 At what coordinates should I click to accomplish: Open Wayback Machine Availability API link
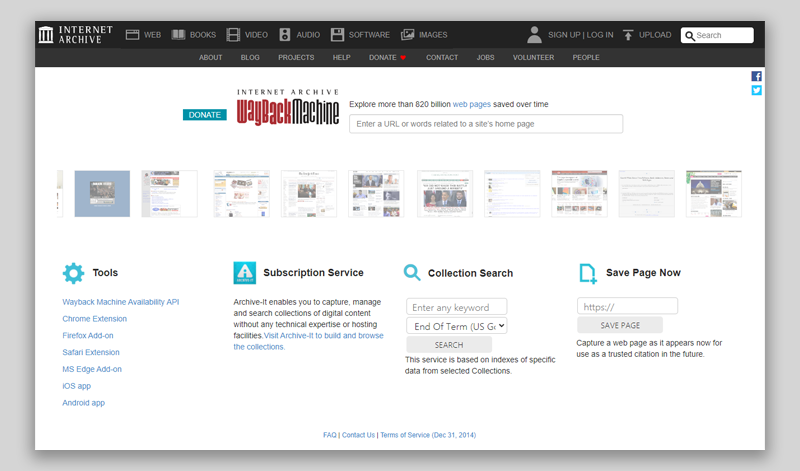point(120,302)
